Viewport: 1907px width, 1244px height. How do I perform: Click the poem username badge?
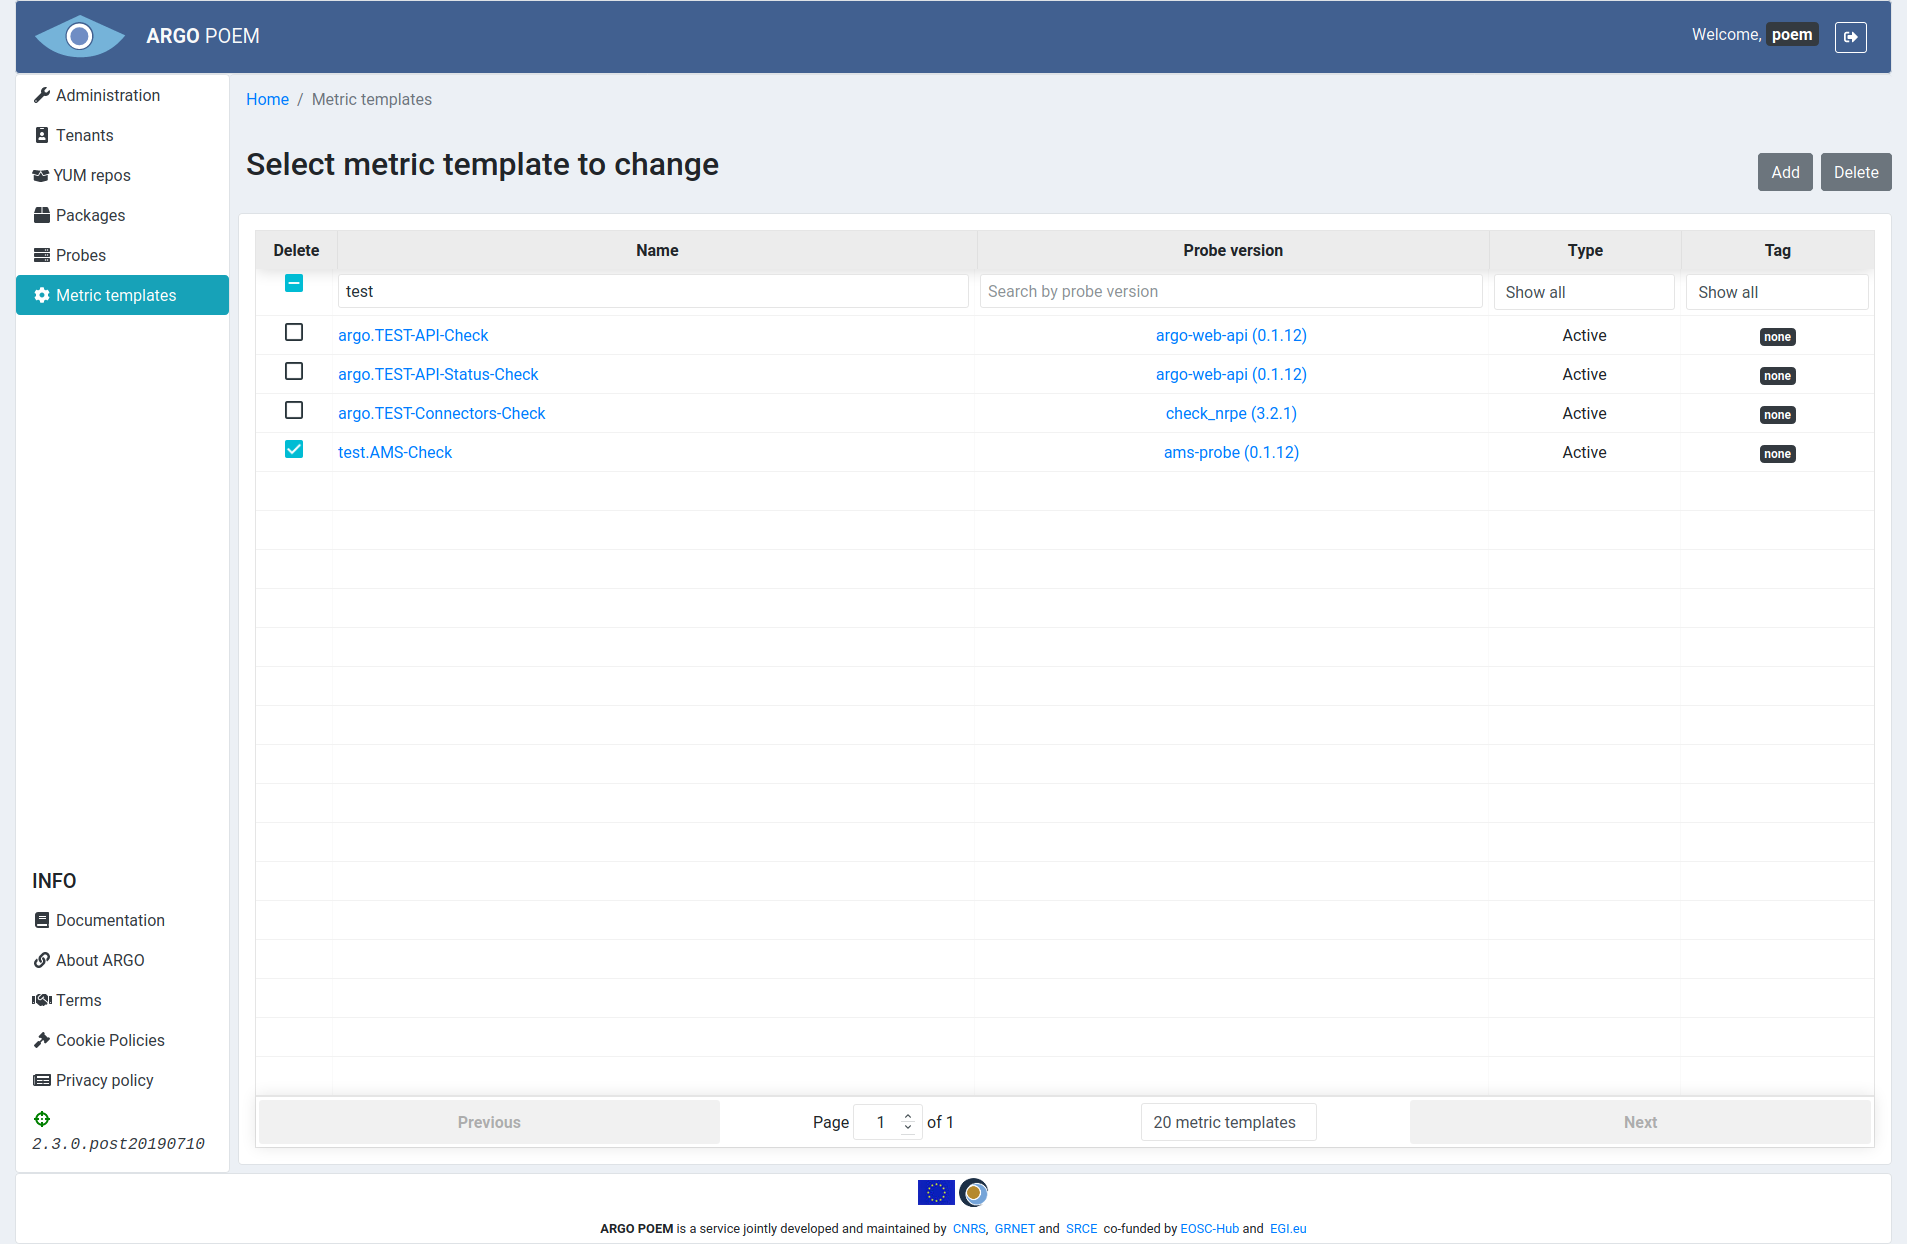click(1792, 35)
